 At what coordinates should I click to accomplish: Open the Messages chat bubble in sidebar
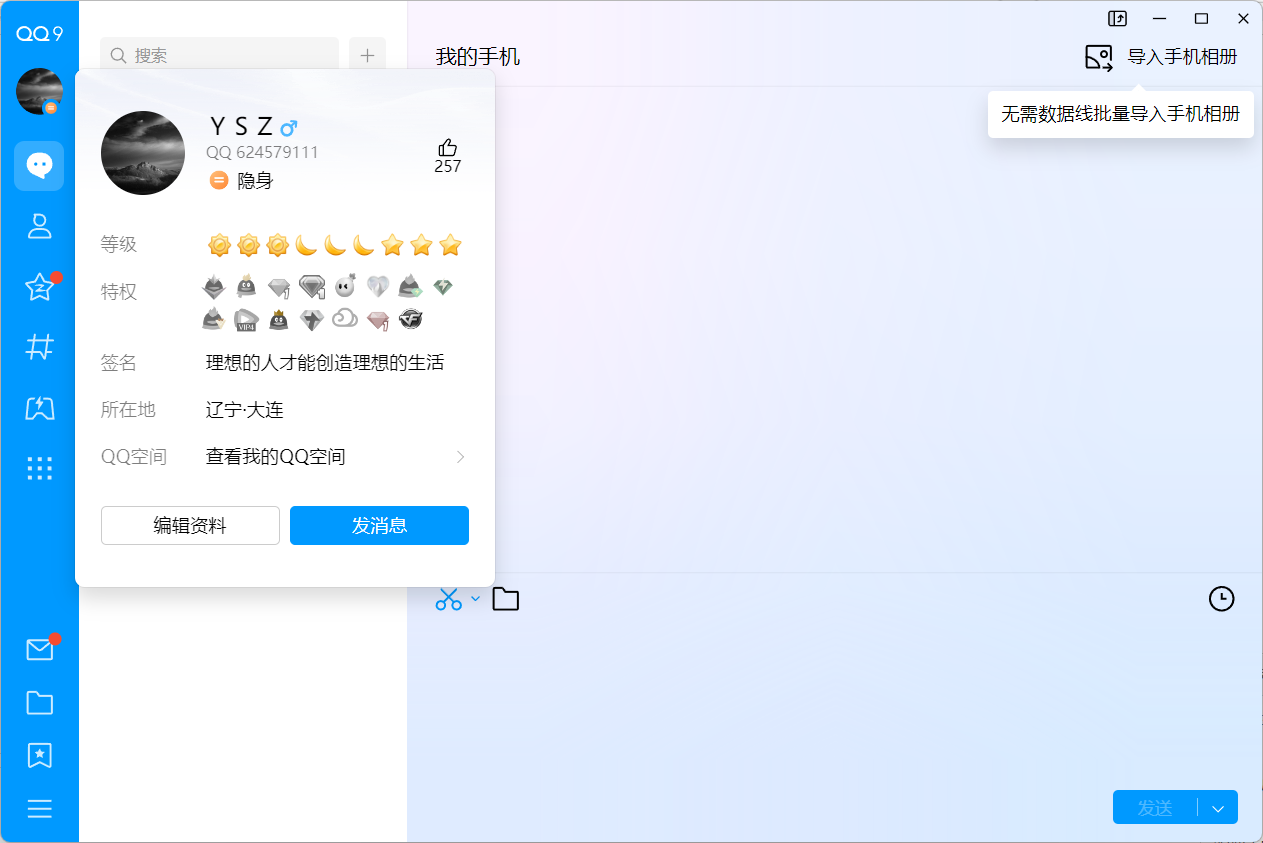[x=39, y=166]
